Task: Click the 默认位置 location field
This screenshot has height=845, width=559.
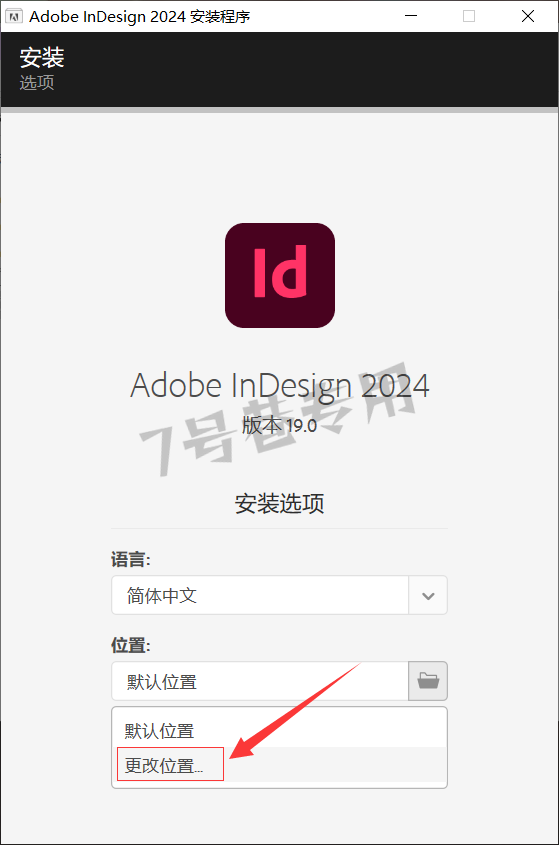Action: click(260, 681)
